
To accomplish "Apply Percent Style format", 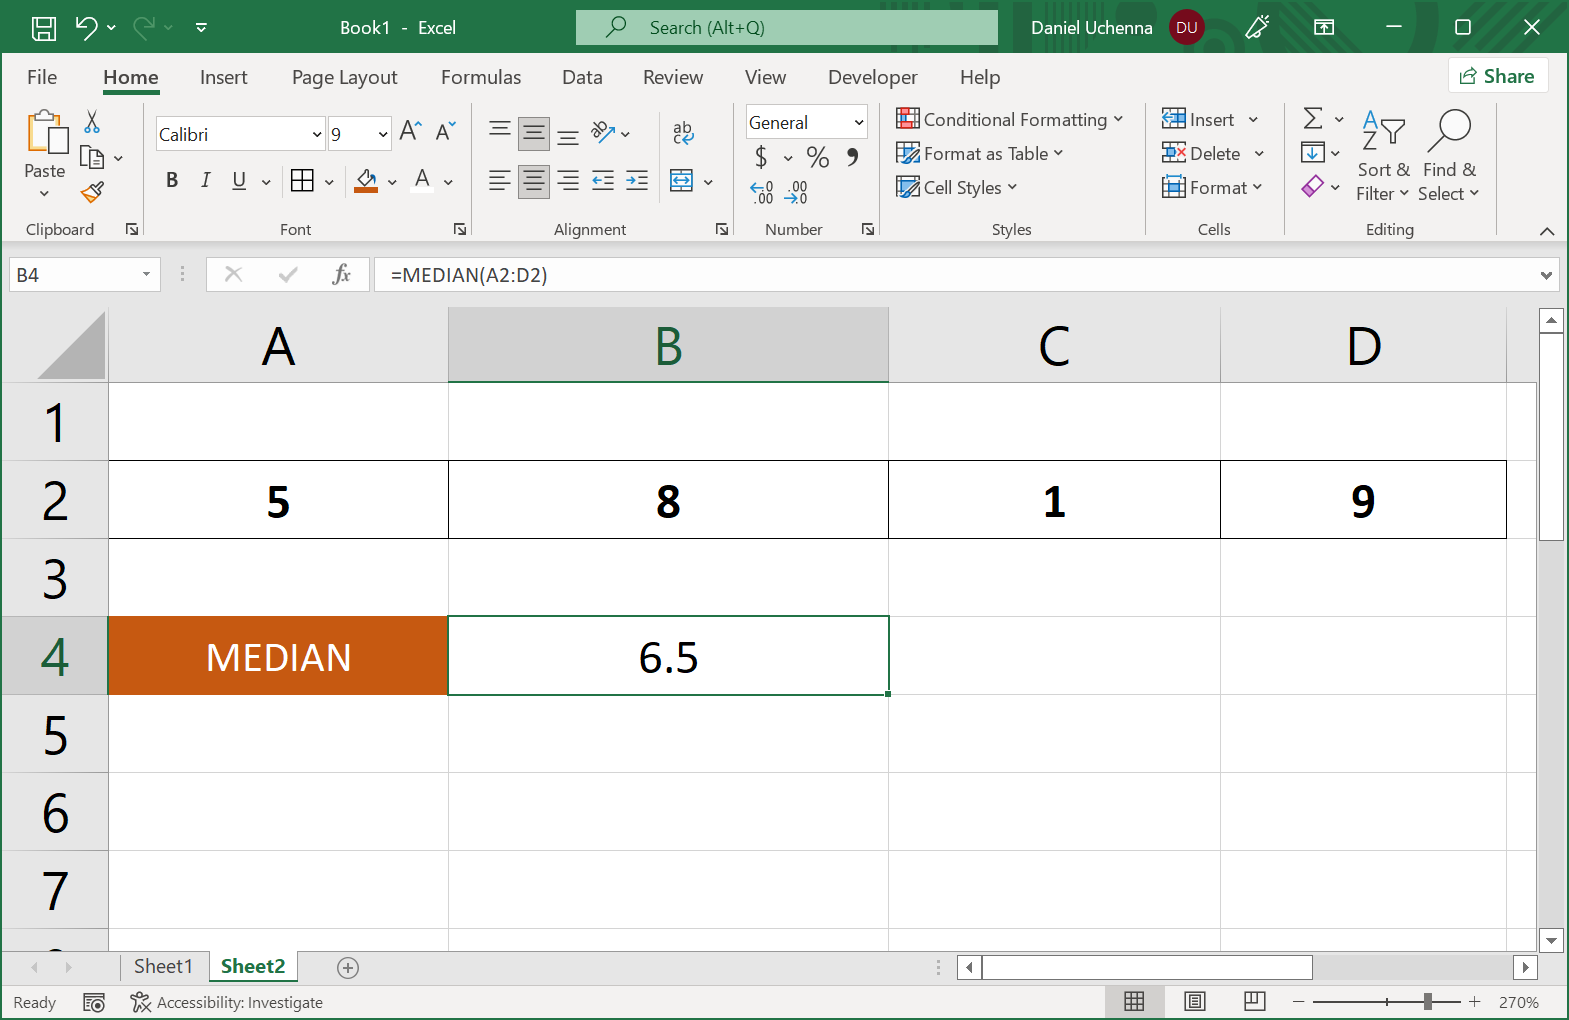I will [x=818, y=157].
